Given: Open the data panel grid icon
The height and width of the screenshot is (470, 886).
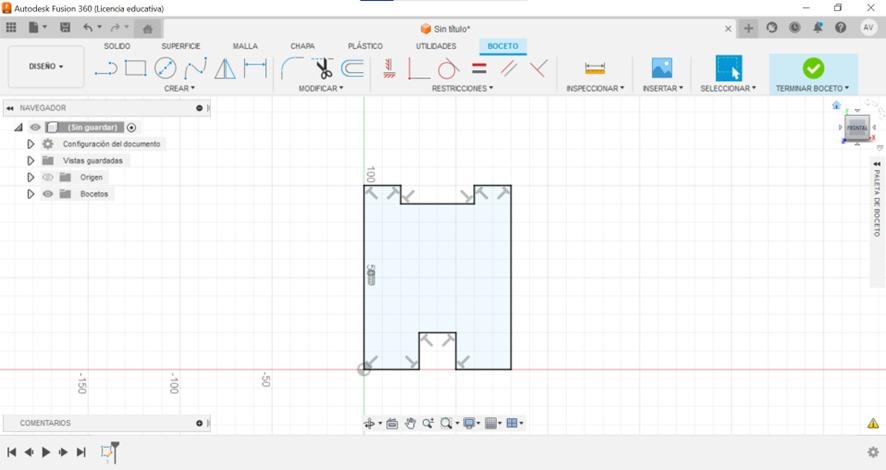Looking at the screenshot, I should point(11,27).
